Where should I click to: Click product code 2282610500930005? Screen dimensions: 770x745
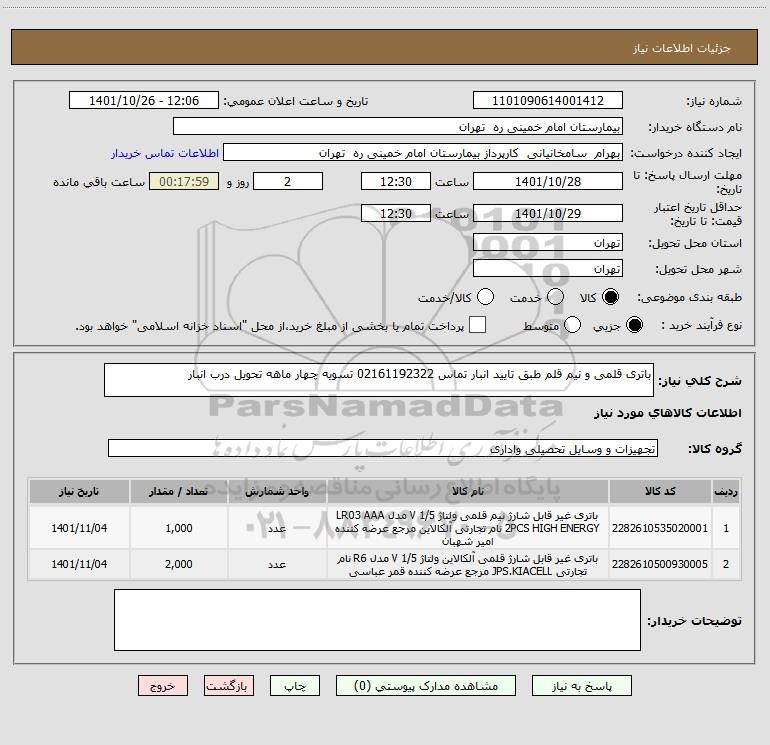(x=660, y=564)
